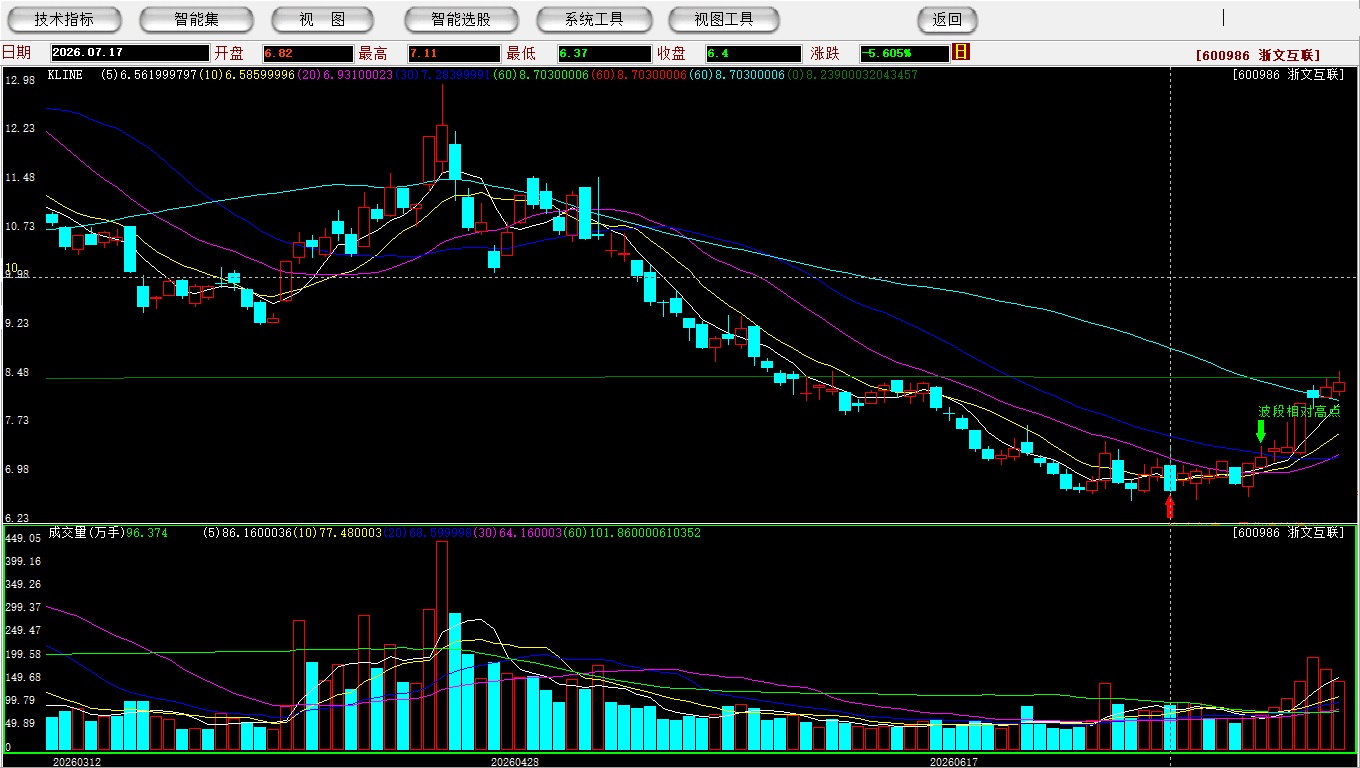The height and width of the screenshot is (768, 1360).
Task: Click the 系统工具 button
Action: point(594,20)
